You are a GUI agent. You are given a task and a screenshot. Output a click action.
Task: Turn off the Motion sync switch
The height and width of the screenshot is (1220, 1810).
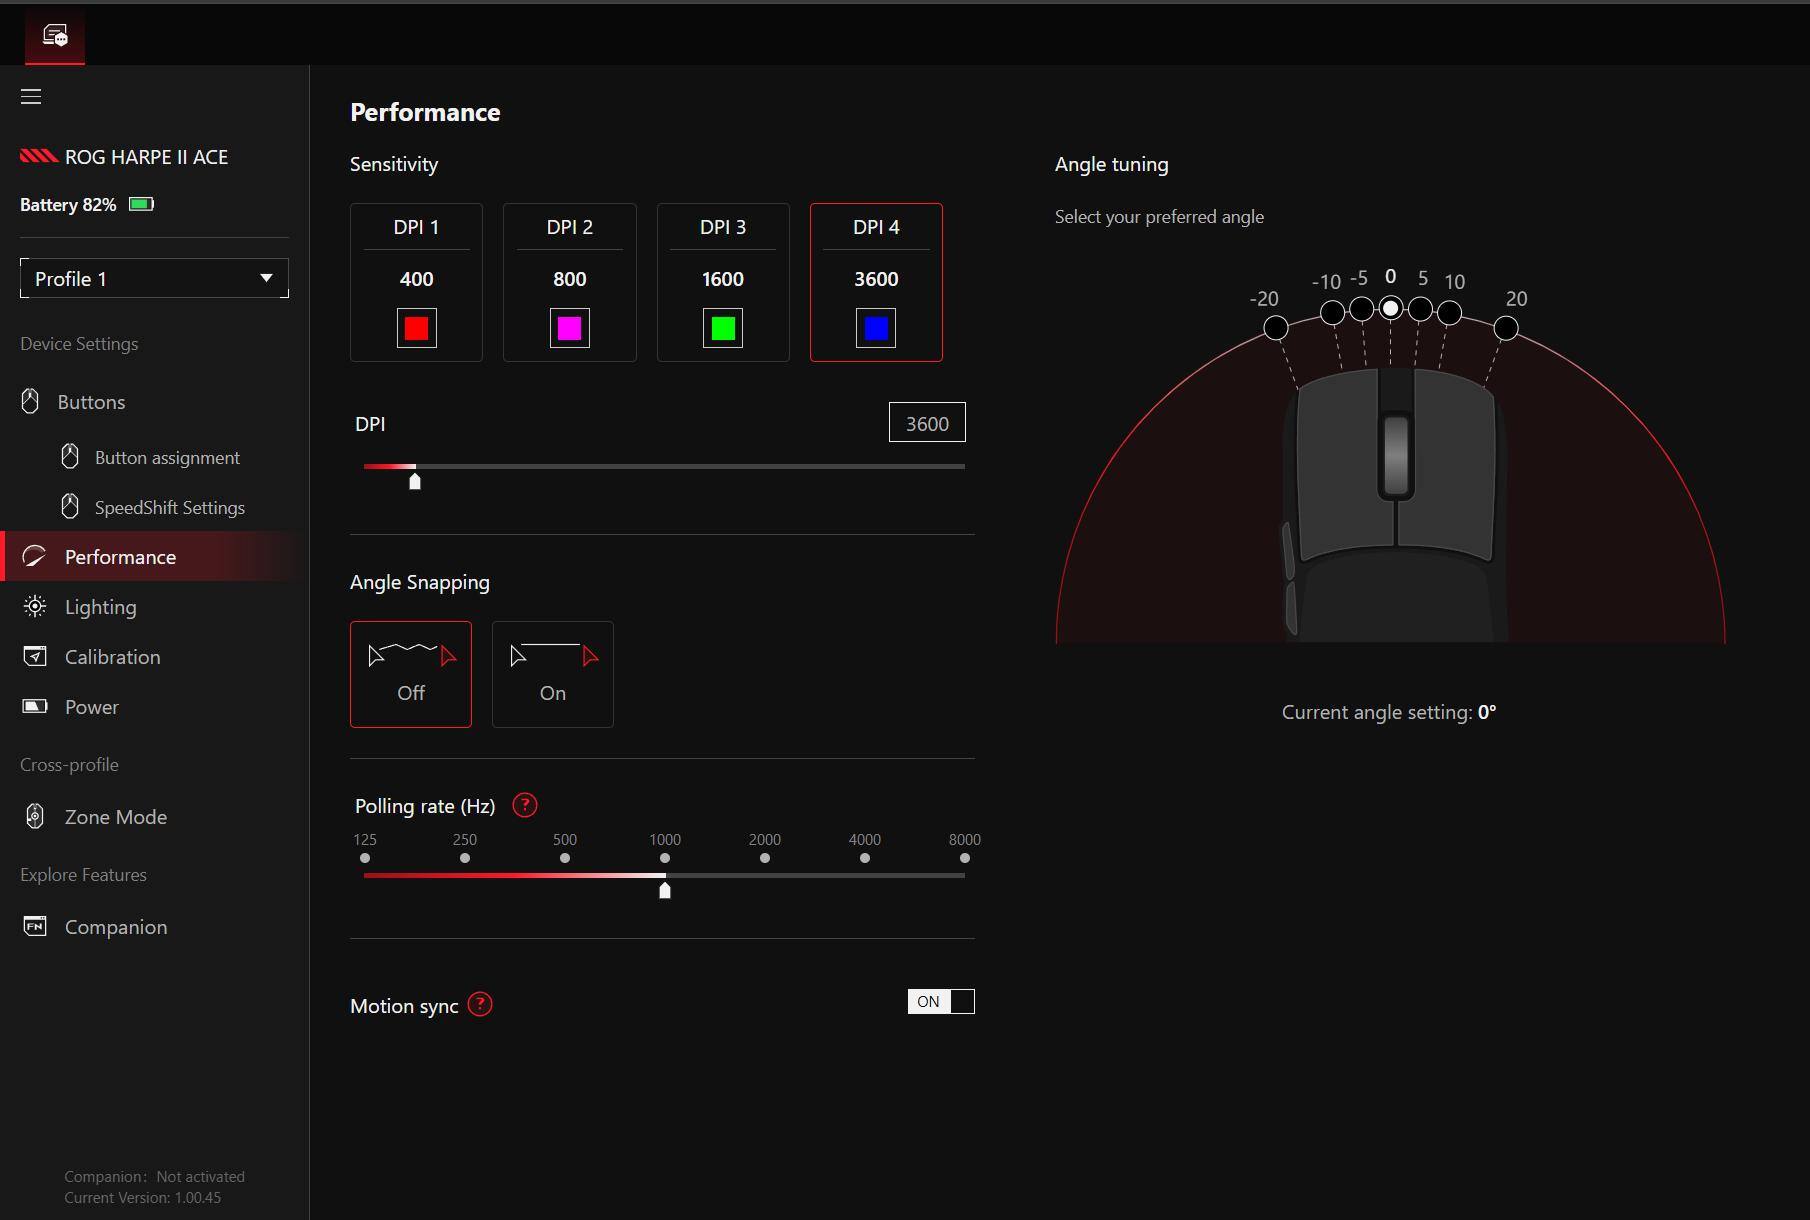tap(940, 1002)
